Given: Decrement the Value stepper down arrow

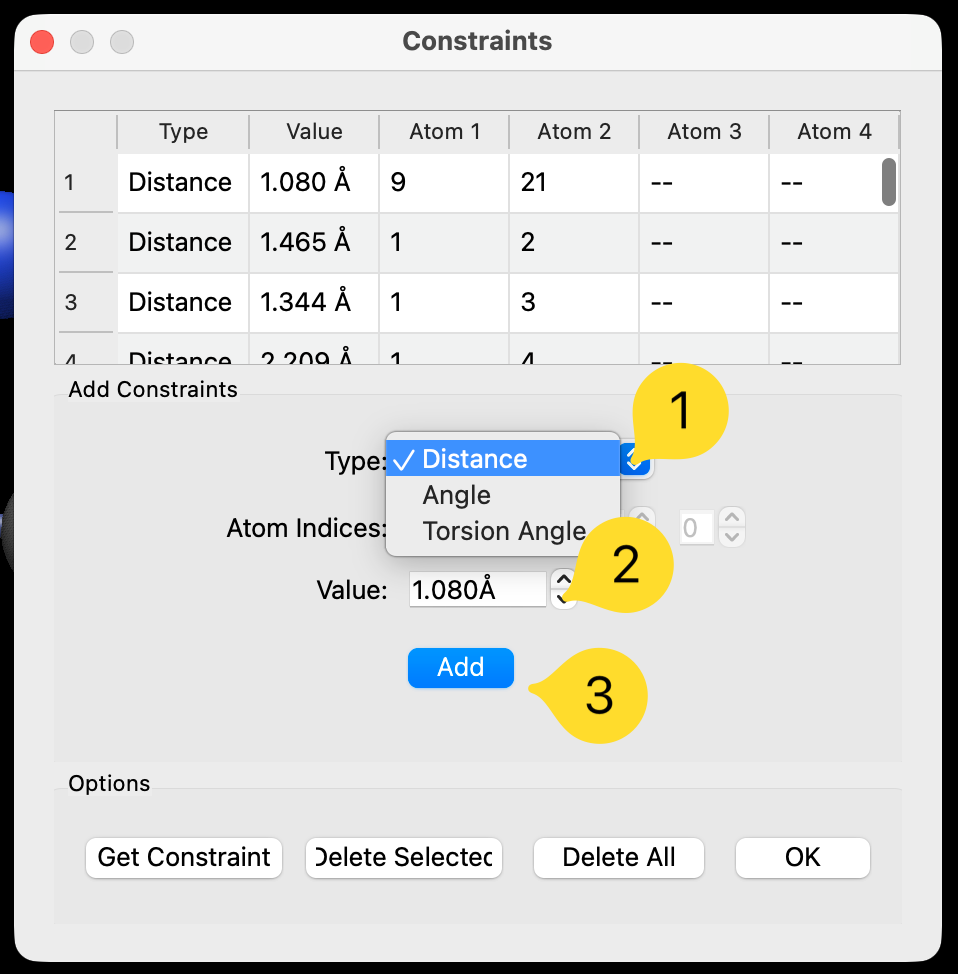Looking at the screenshot, I should tap(563, 599).
